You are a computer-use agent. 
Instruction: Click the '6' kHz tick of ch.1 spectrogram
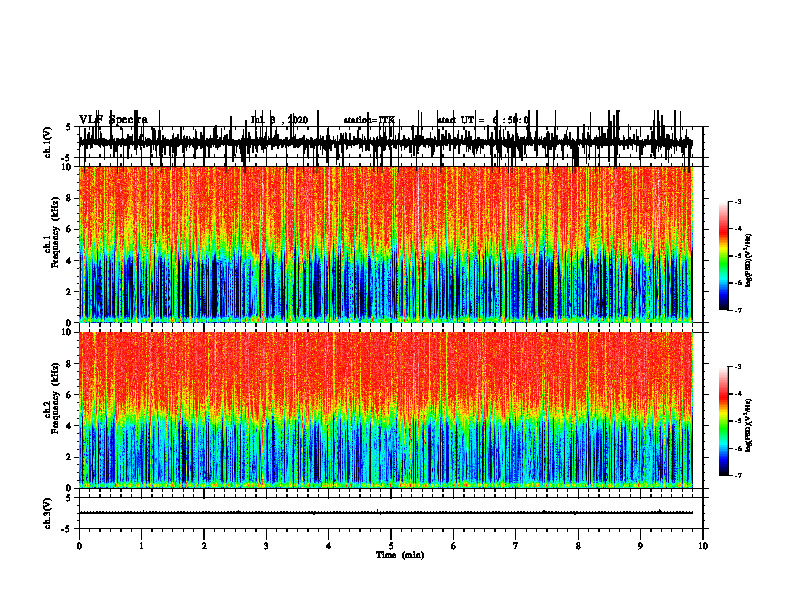(x=70, y=229)
